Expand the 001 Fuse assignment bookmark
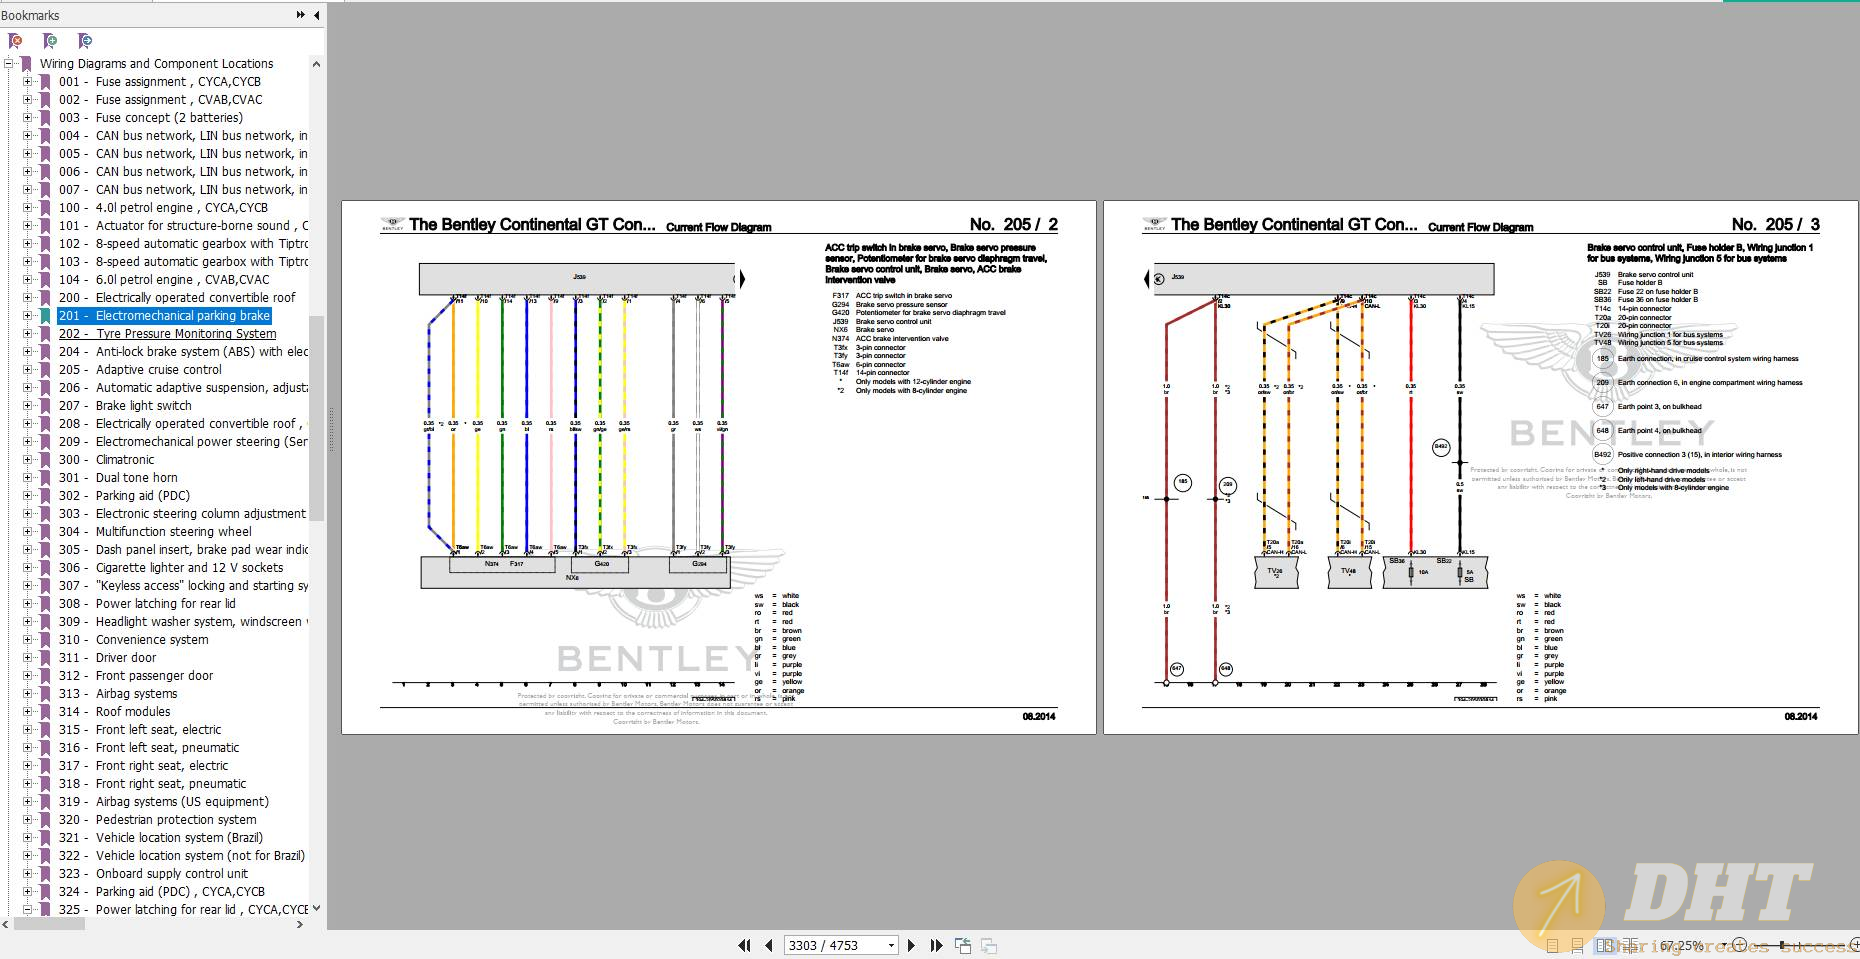Screen dimensions: 1860x959 click(x=28, y=81)
